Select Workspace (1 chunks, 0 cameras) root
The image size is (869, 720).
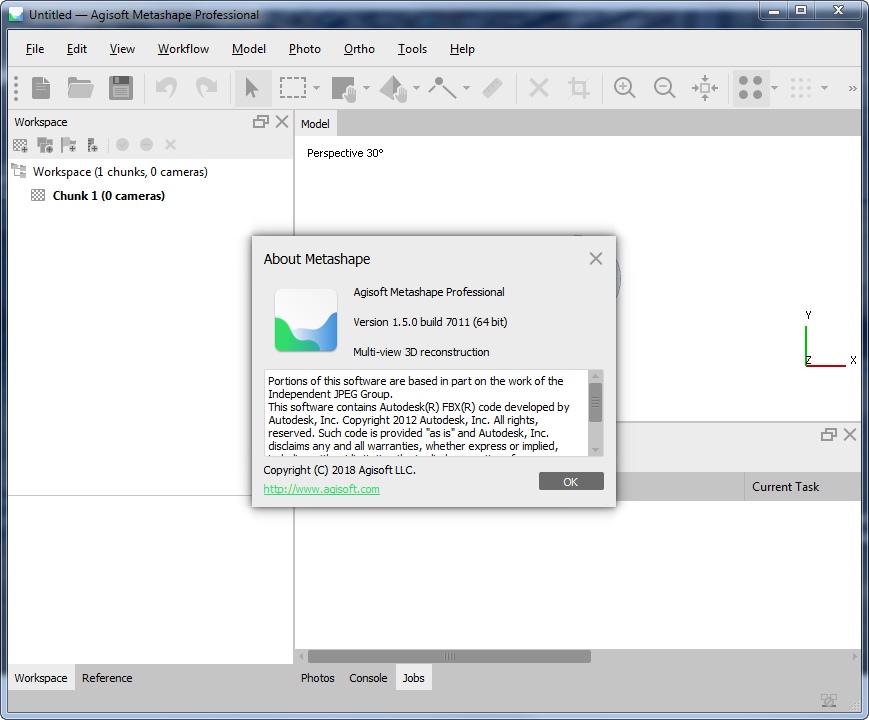coord(120,172)
